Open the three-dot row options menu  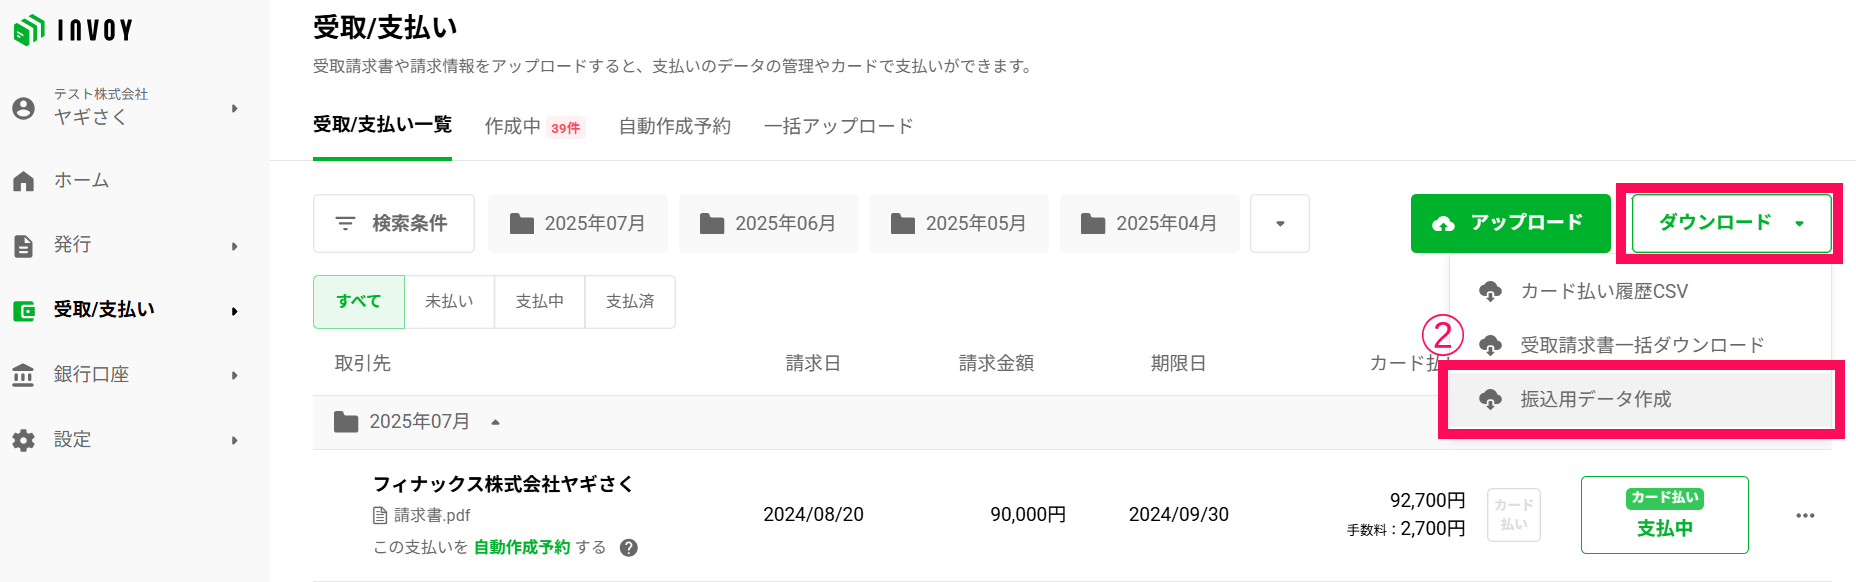(1805, 516)
